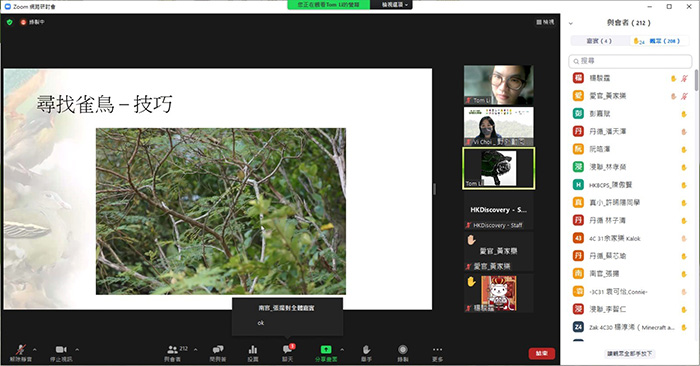Click the participant search (搜尋) field
The image size is (700, 366).
click(630, 61)
